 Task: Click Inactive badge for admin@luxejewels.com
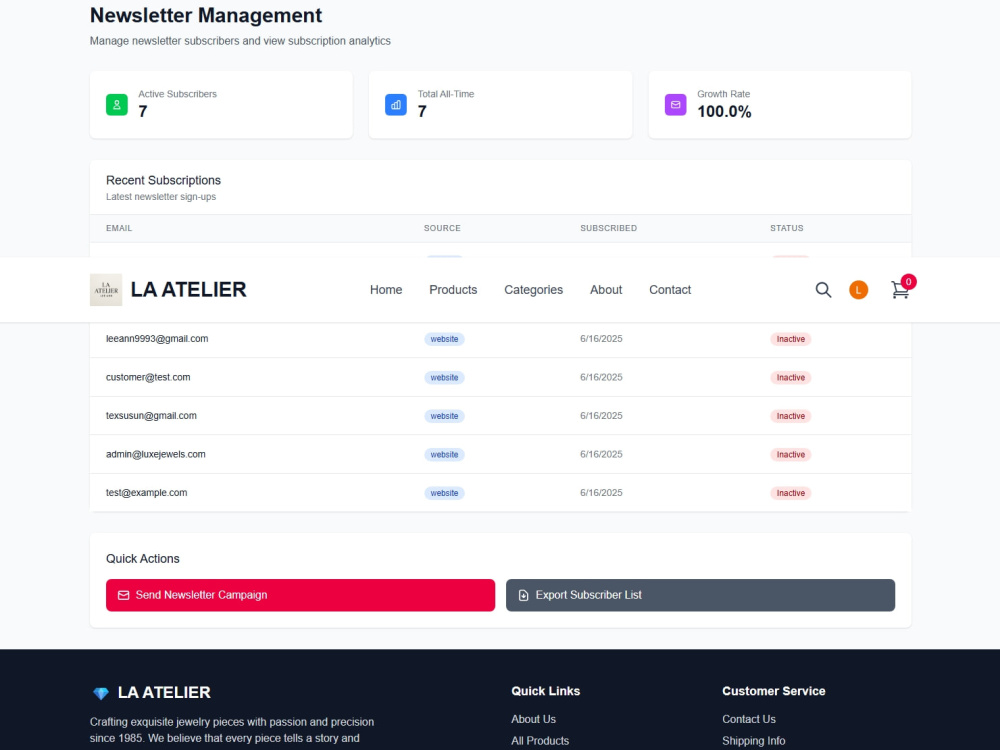click(x=790, y=455)
